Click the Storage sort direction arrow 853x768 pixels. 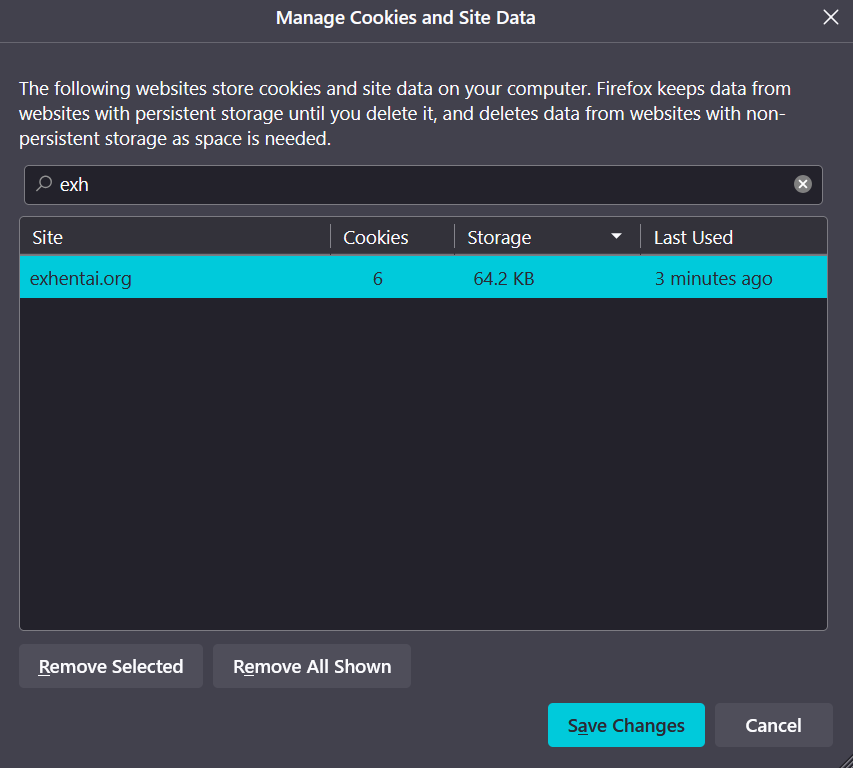[x=616, y=237]
